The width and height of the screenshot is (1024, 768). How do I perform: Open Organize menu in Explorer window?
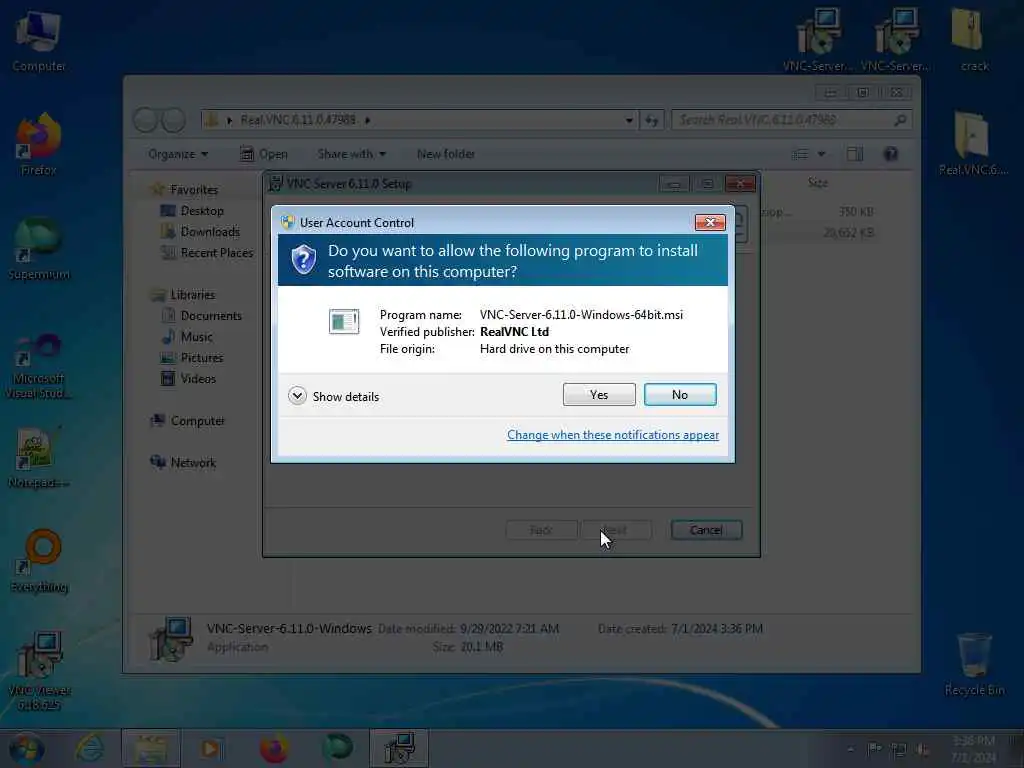point(178,154)
